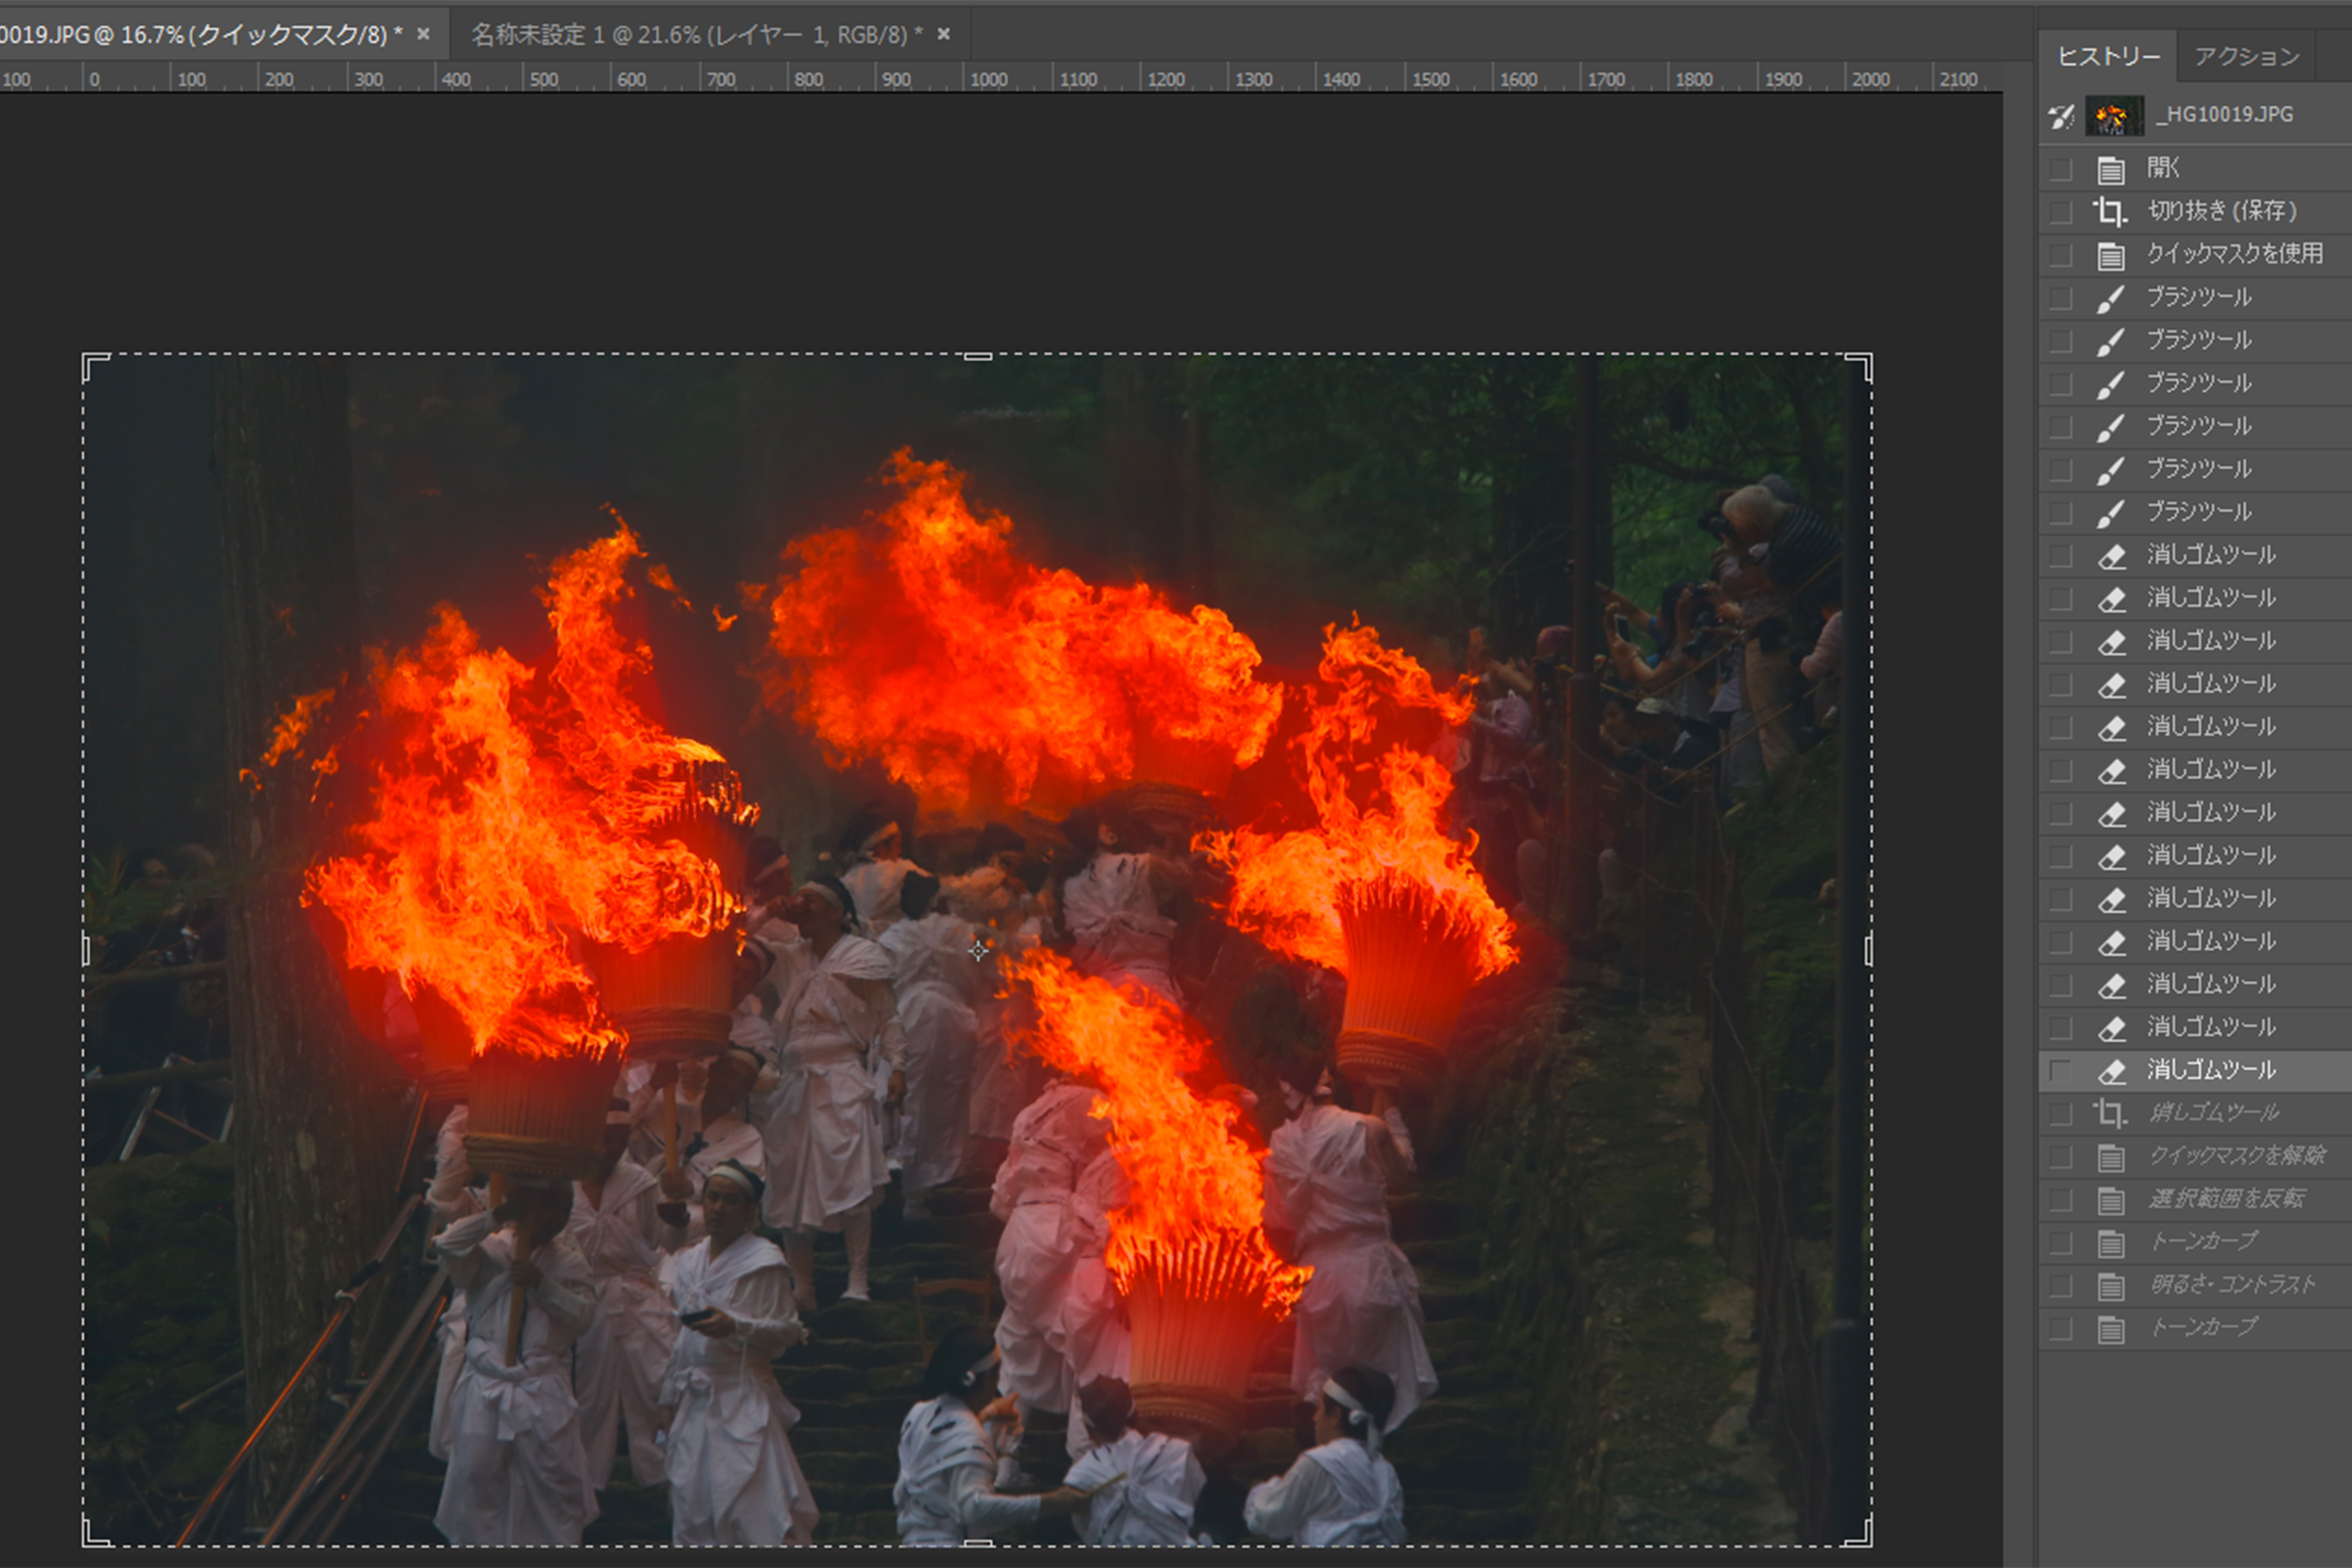Click the crop icon of 切り抜き (保存)
The width and height of the screenshot is (2352, 1568).
(x=2111, y=212)
